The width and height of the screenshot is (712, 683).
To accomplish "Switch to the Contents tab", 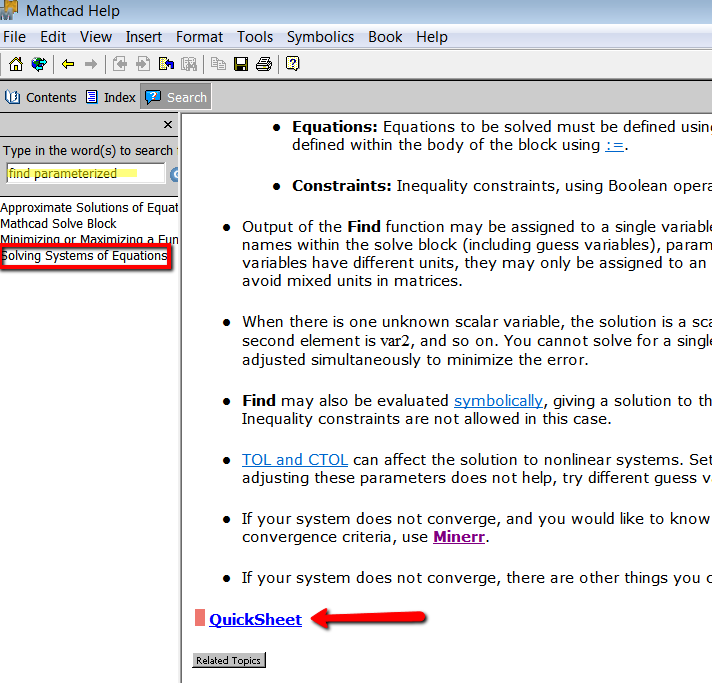I will click(x=40, y=97).
